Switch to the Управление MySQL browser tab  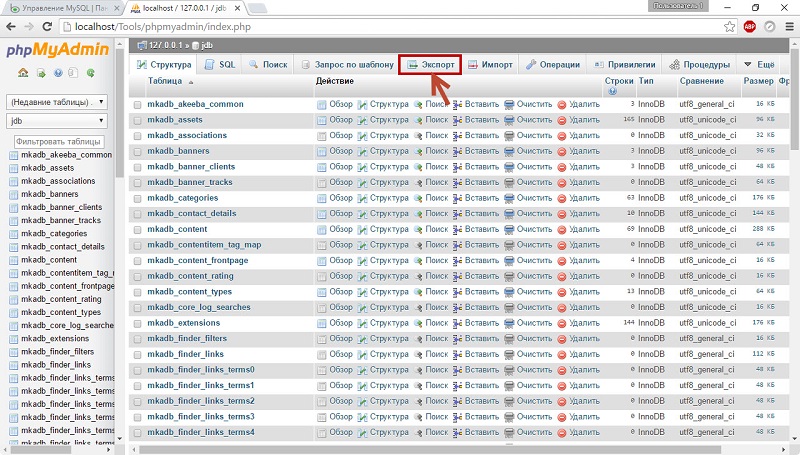coord(64,8)
